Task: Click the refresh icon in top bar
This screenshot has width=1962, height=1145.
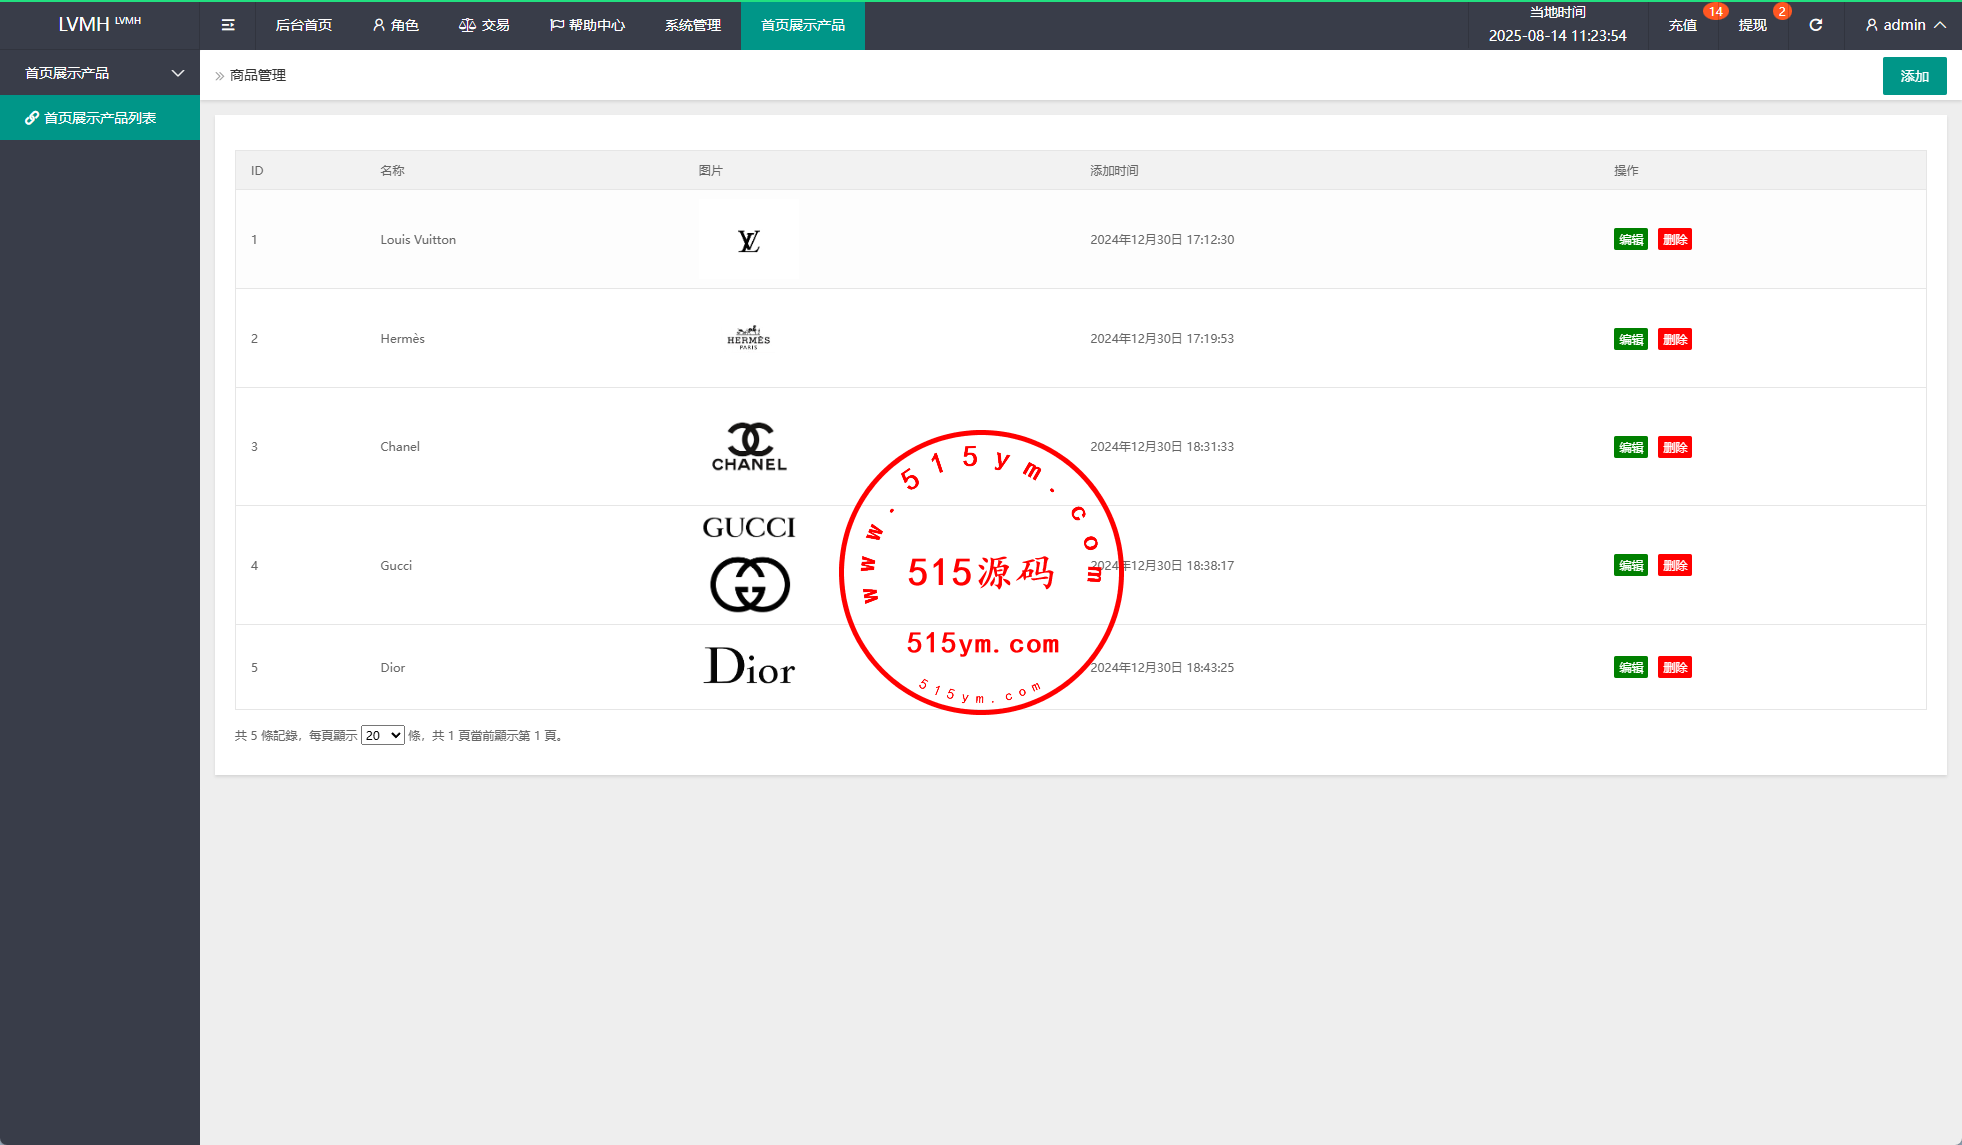Action: point(1816,25)
